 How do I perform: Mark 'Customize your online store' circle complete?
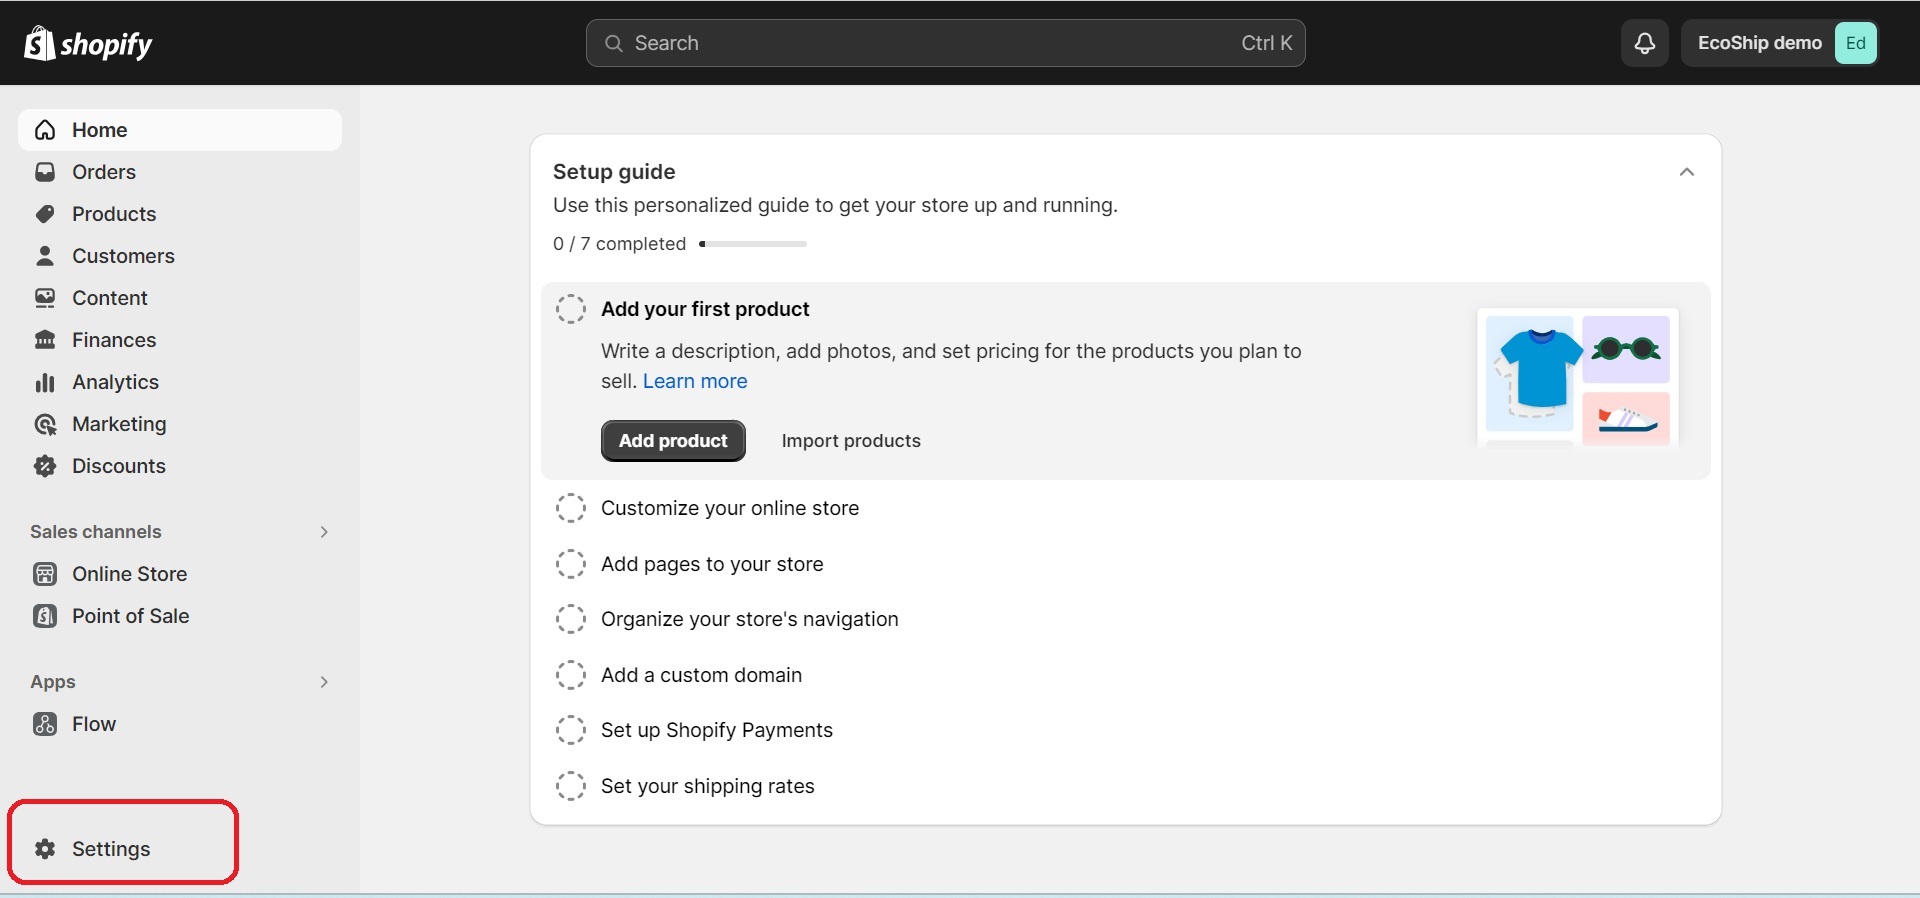click(571, 508)
